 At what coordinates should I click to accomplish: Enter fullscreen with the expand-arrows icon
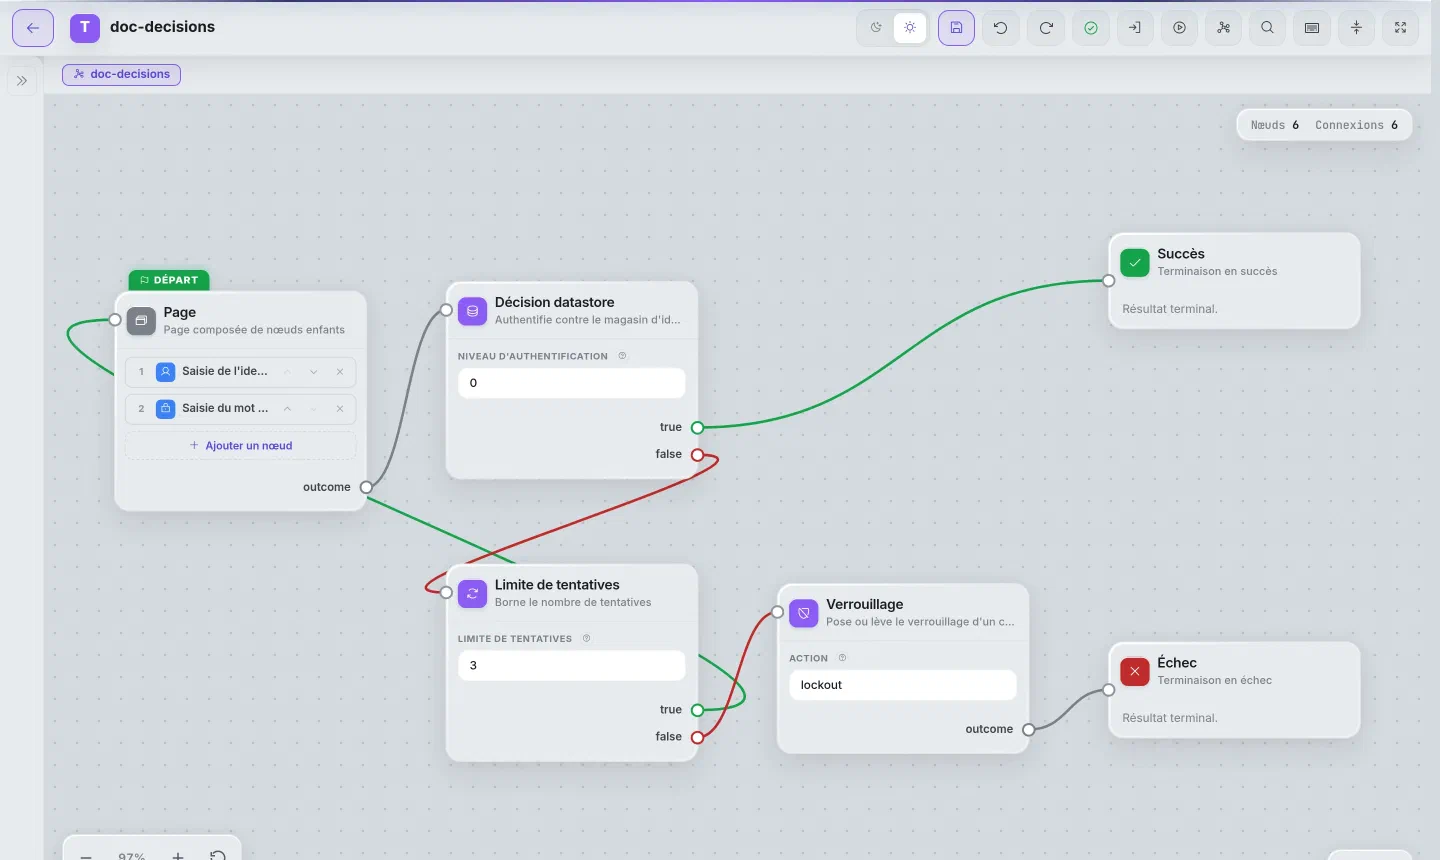coord(1400,28)
